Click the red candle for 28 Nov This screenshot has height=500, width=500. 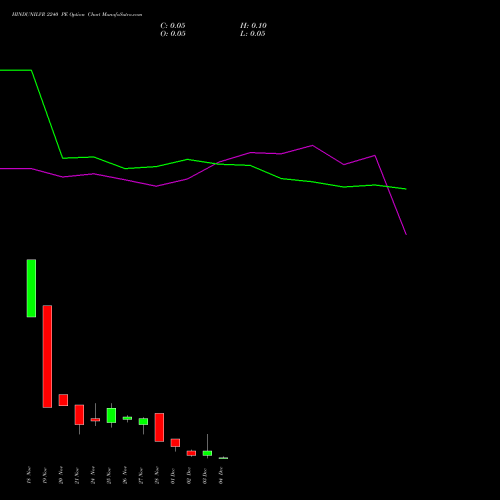point(159,427)
